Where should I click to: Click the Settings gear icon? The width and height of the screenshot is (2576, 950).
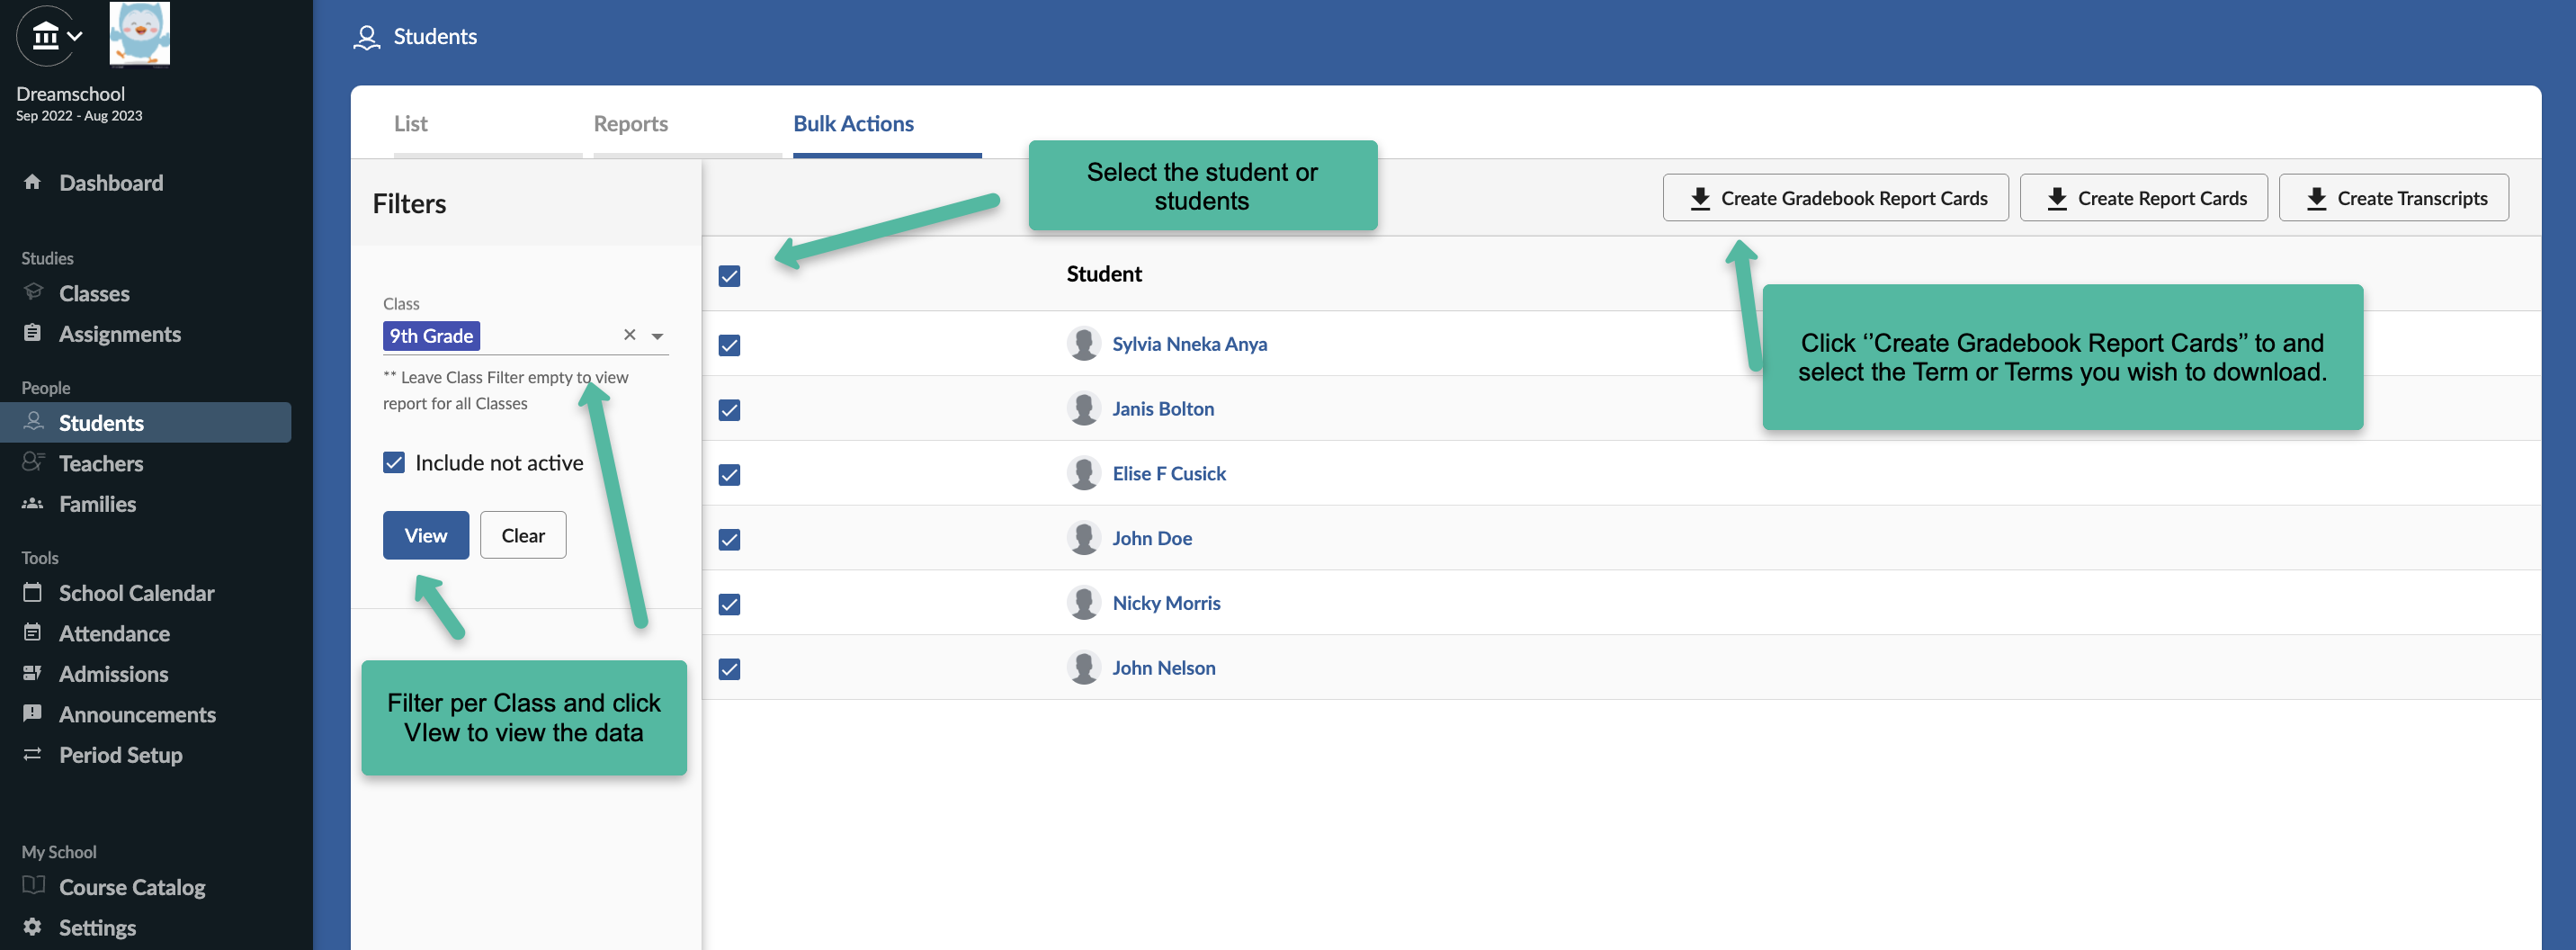(32, 926)
